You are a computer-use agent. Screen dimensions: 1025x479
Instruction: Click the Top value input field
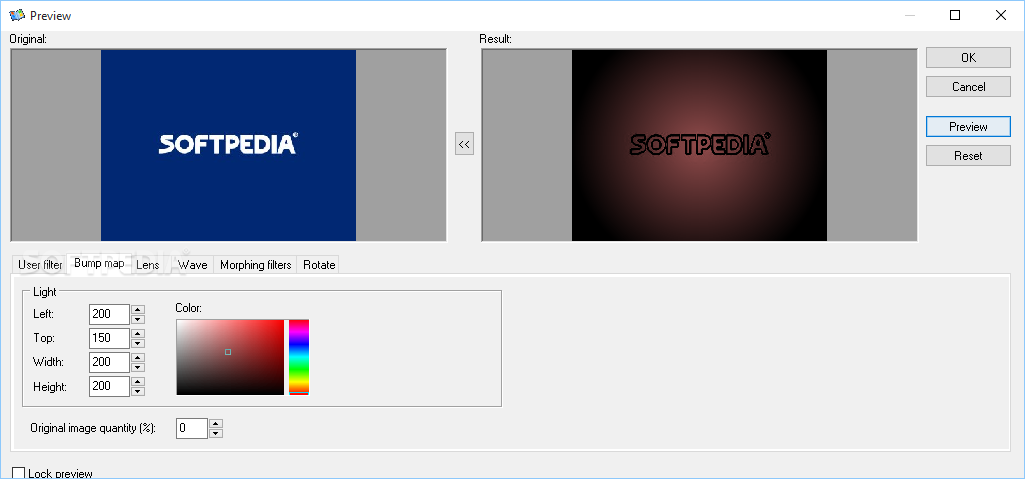coord(110,338)
